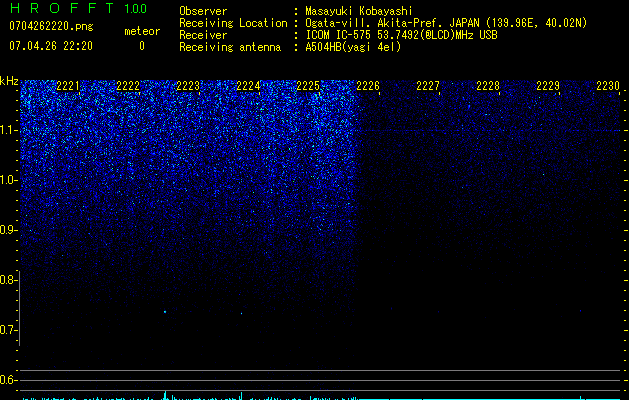Screen dimensions: 629x400
Task: Click the bright echo dot below 2223
Action: (x=165, y=312)
